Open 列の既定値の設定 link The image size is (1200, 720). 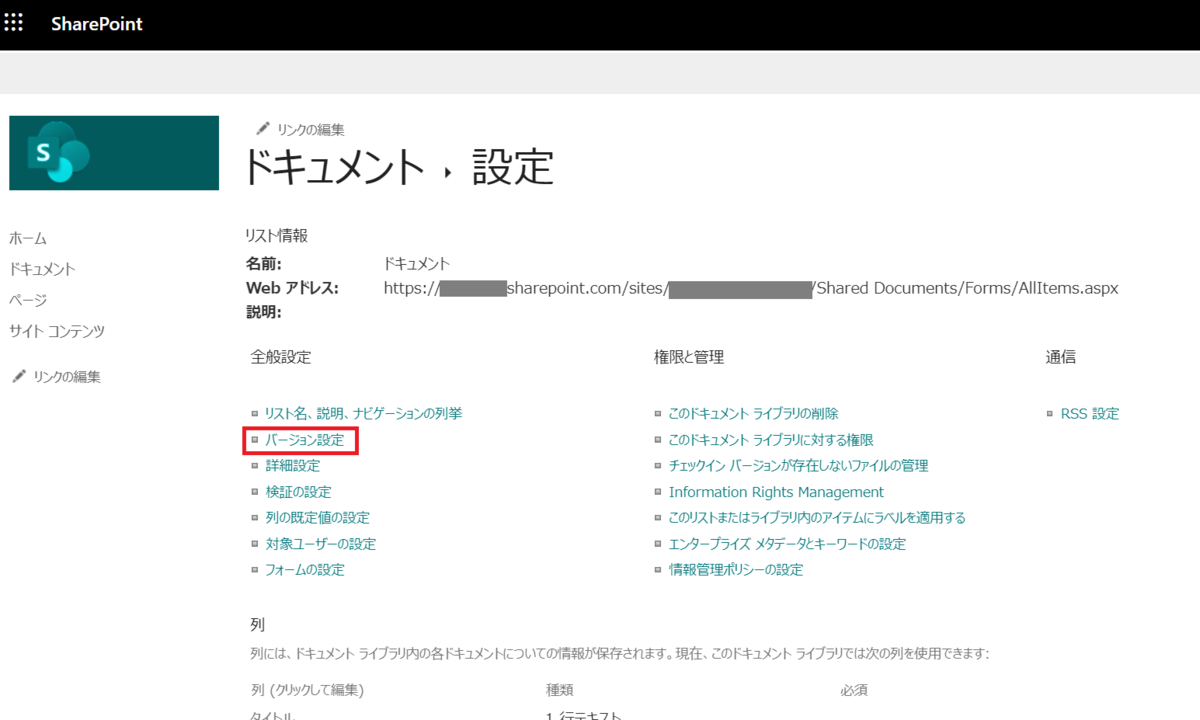317,518
